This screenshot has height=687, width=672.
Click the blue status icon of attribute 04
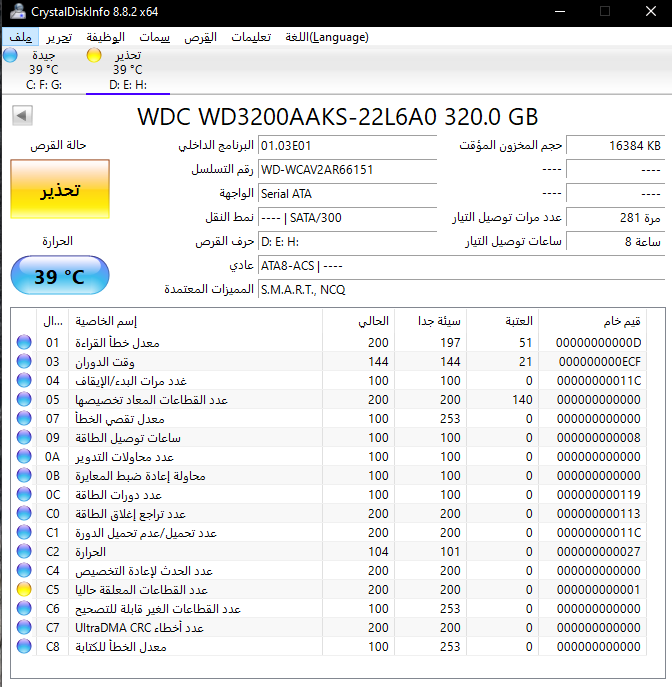pyautogui.click(x=24, y=380)
